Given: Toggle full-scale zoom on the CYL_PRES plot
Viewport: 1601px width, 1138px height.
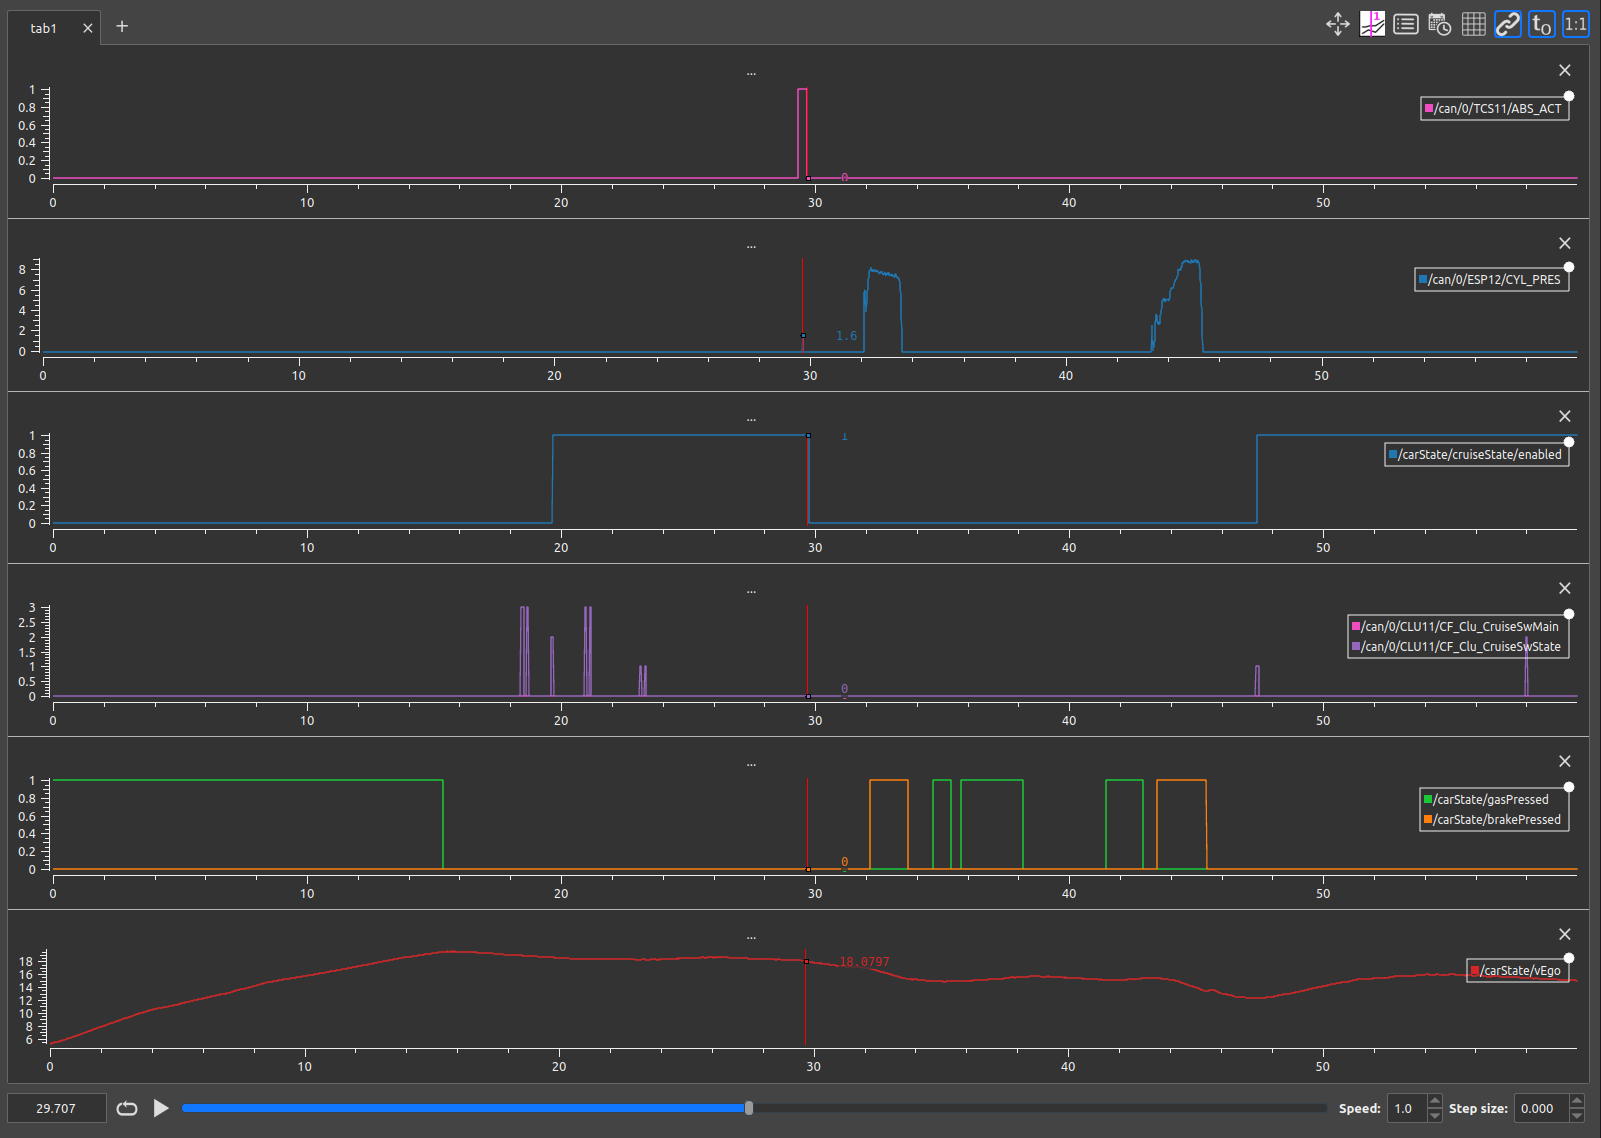Looking at the screenshot, I should point(1569,266).
